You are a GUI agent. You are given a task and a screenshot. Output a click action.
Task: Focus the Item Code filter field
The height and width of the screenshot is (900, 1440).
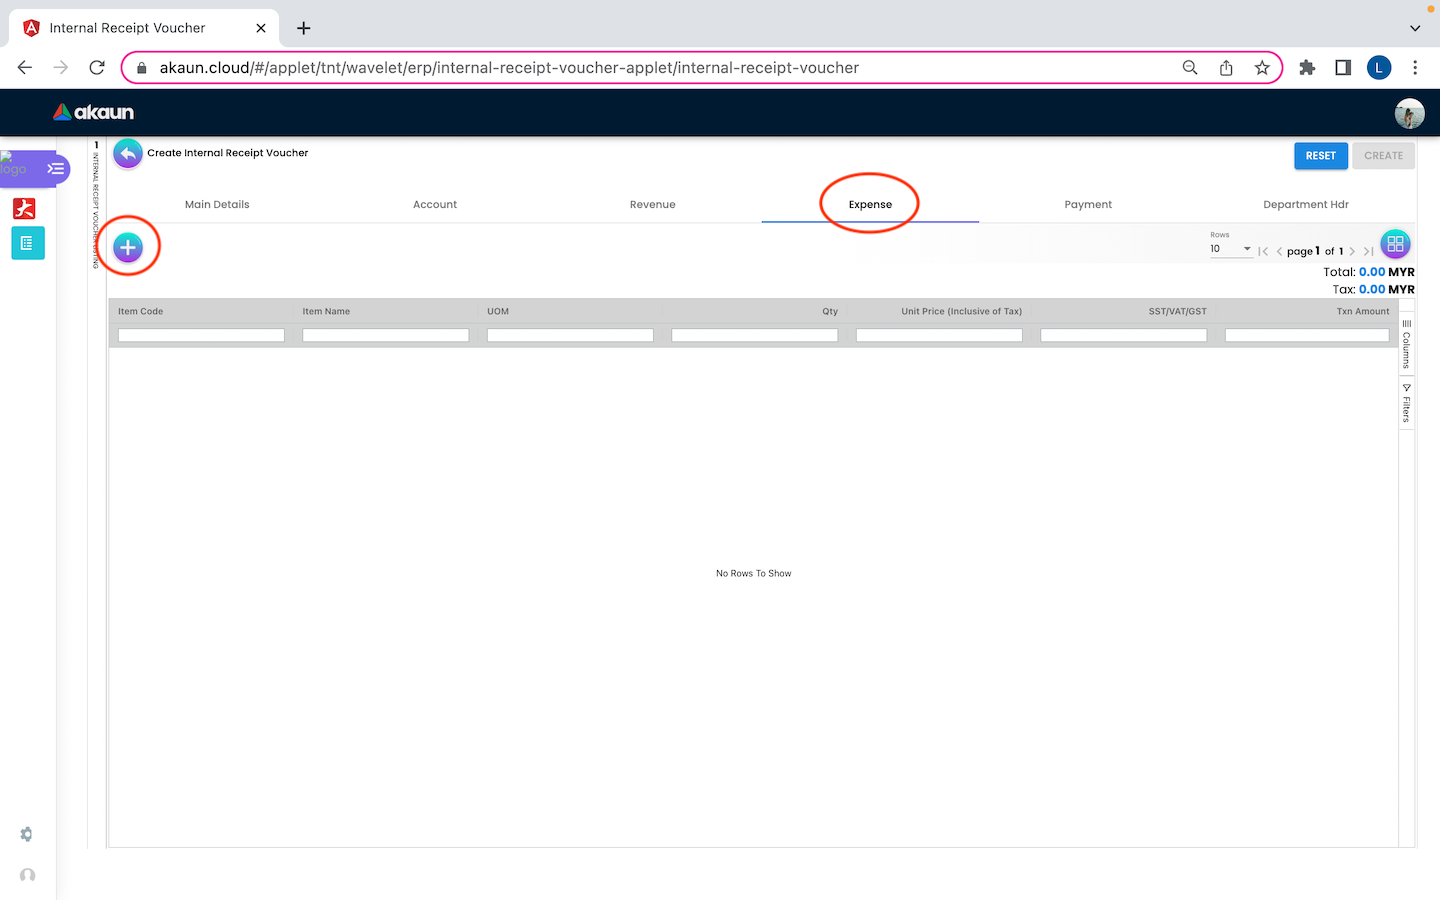(201, 335)
